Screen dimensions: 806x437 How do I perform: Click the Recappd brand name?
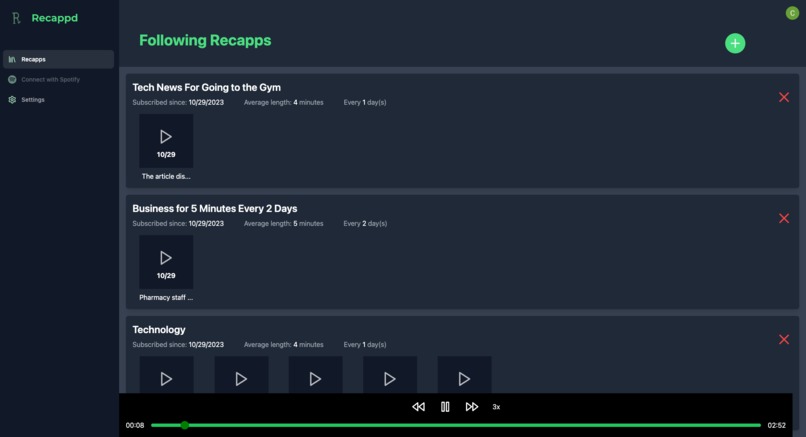pos(54,18)
